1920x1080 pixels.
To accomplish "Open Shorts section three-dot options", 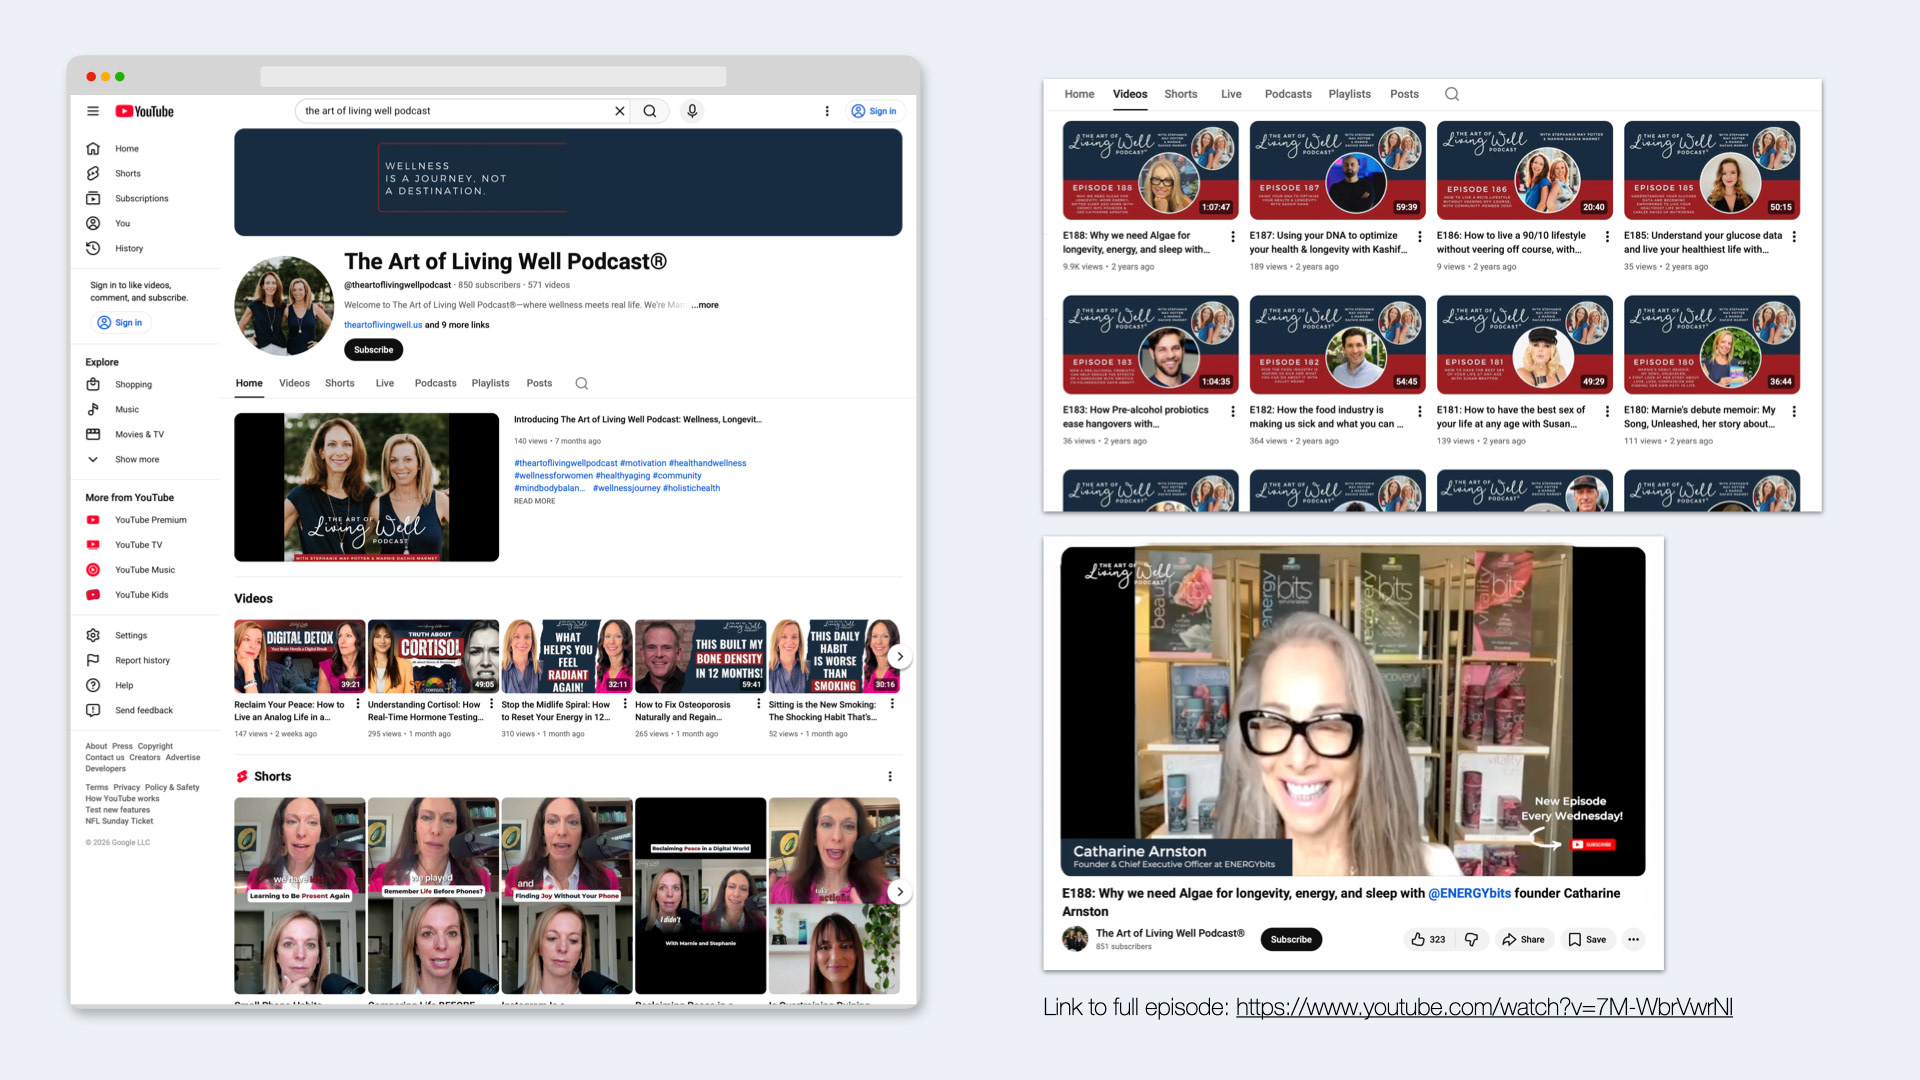I will point(889,777).
